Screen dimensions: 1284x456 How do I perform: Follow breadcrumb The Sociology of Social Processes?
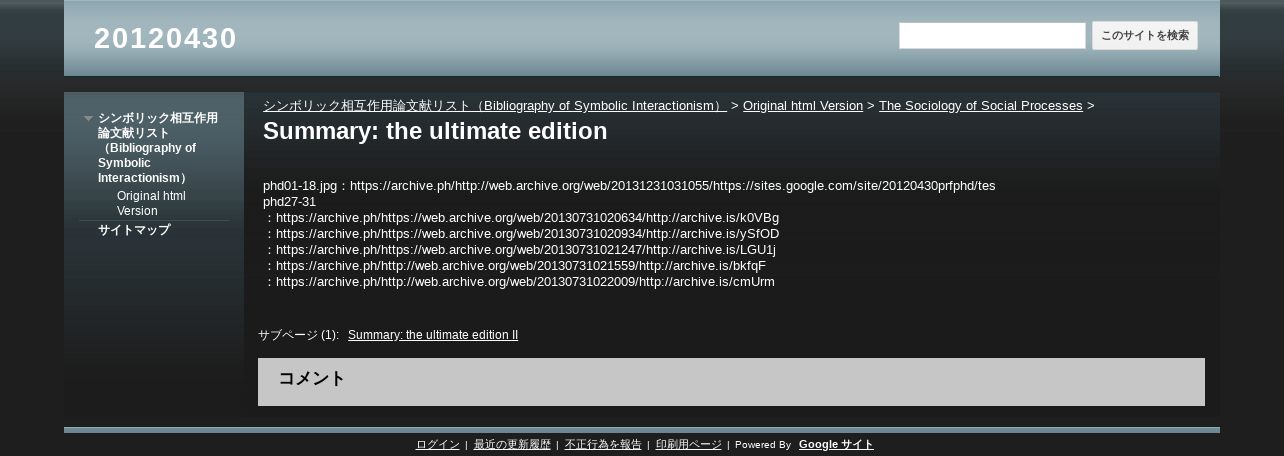(x=981, y=105)
